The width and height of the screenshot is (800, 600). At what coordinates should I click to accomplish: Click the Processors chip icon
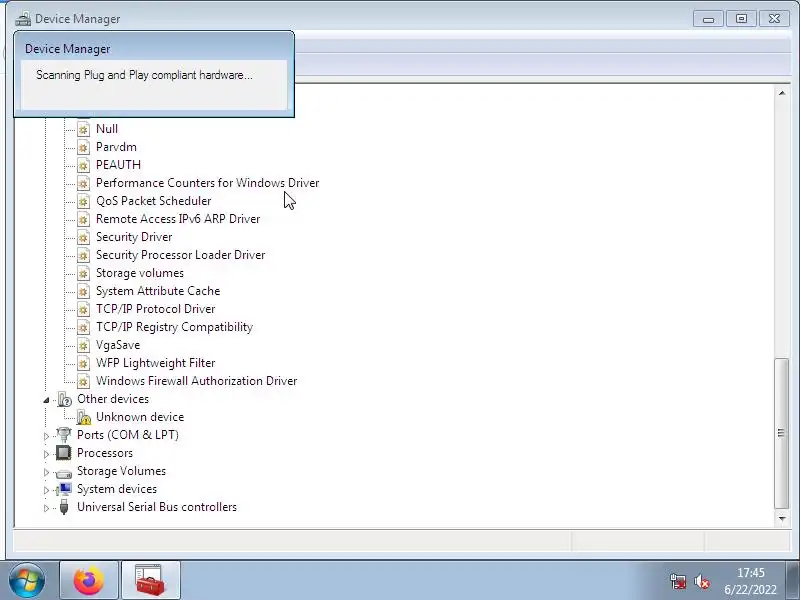tap(64, 453)
